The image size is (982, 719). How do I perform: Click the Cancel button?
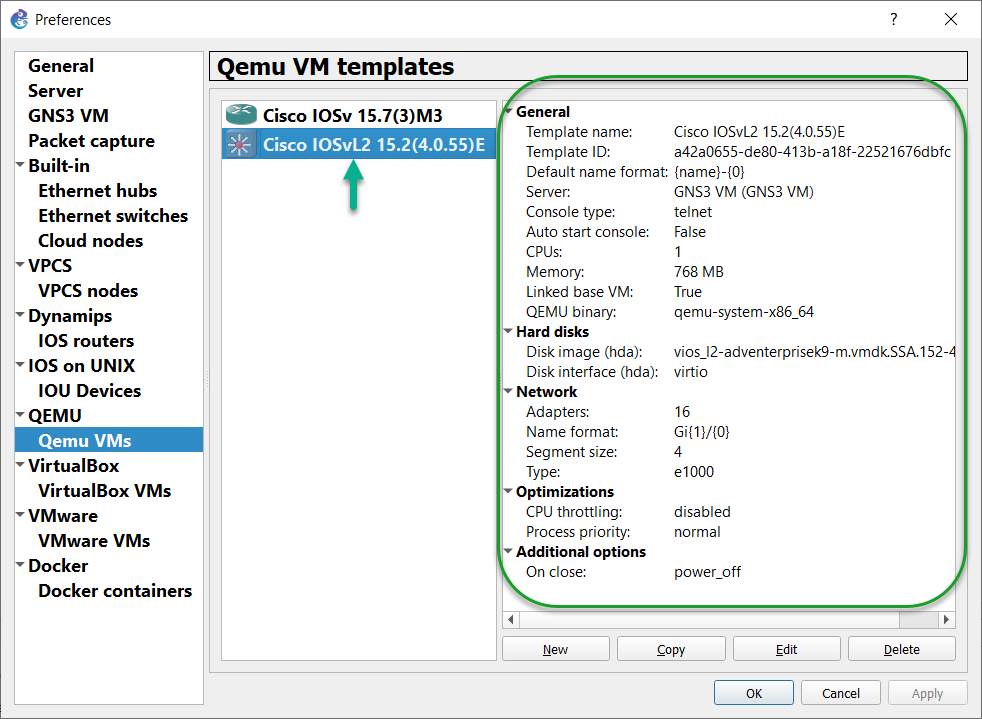(x=840, y=693)
